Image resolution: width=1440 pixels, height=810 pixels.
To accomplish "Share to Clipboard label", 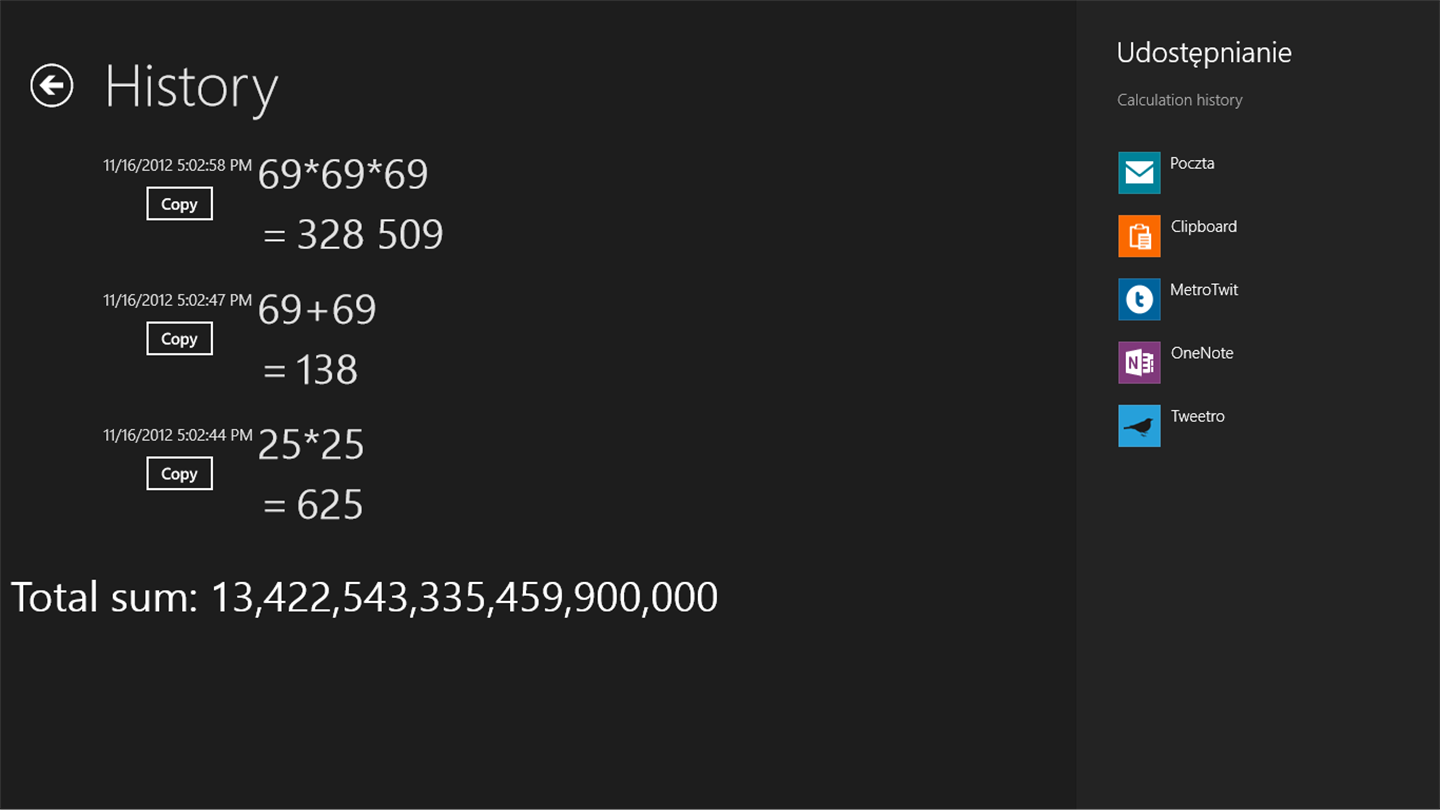I will click(x=1203, y=226).
